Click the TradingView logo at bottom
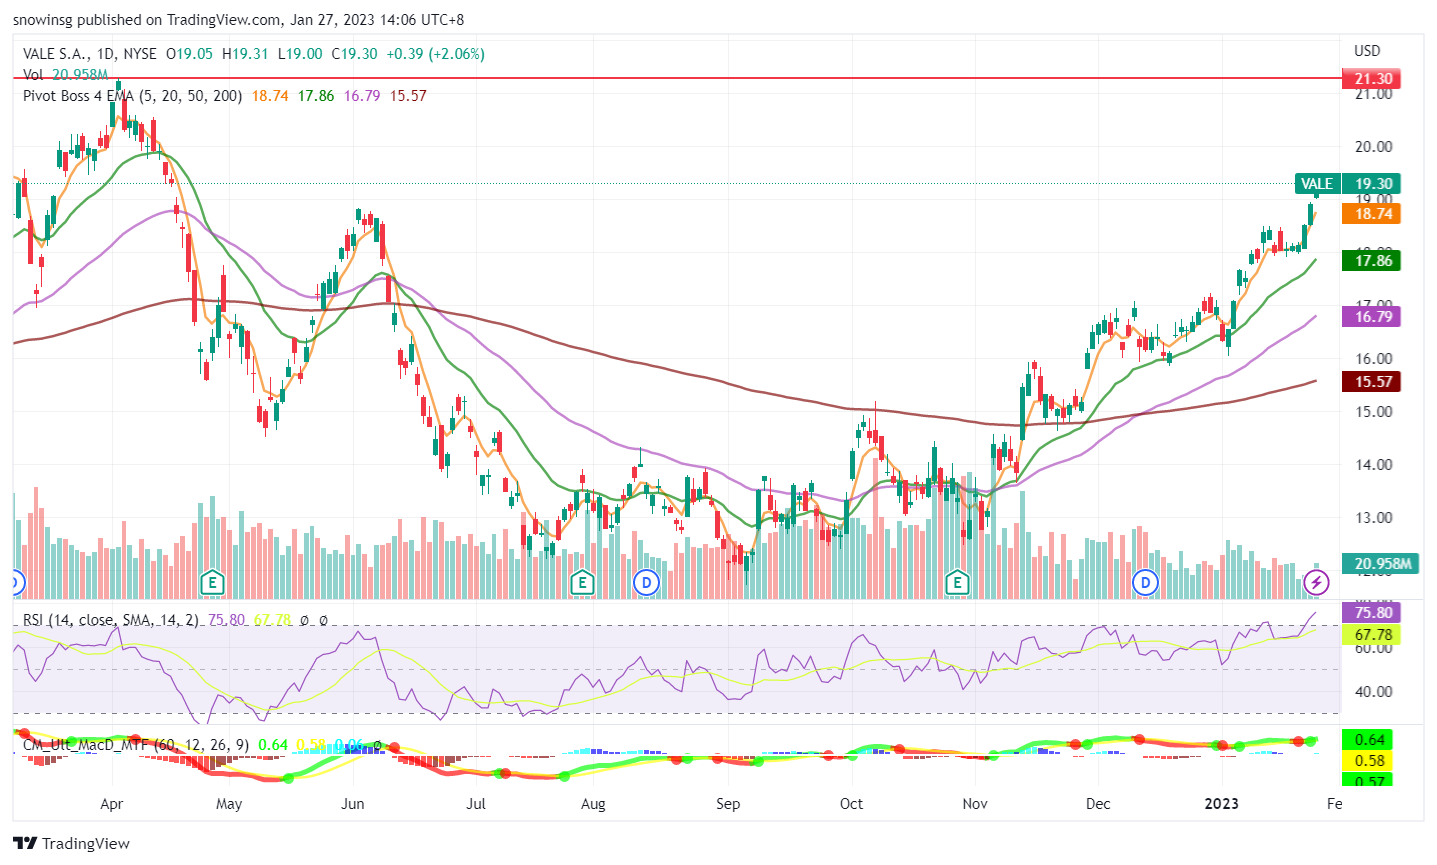 click(72, 843)
